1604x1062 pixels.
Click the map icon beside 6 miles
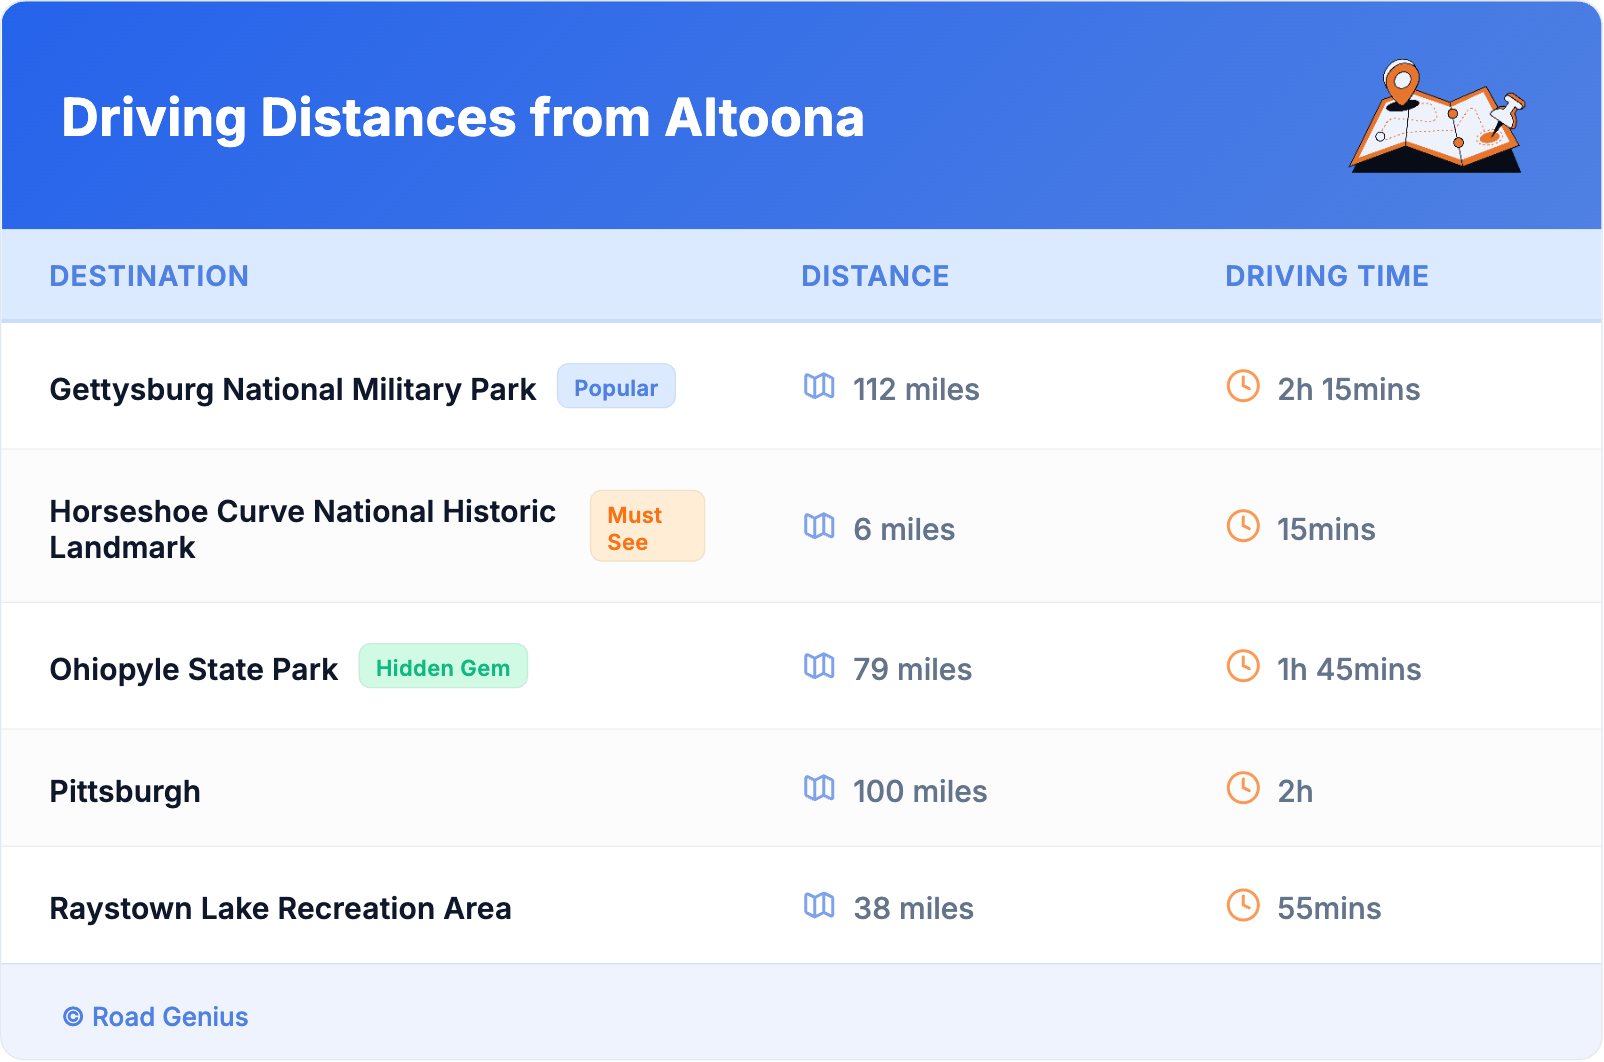click(819, 526)
